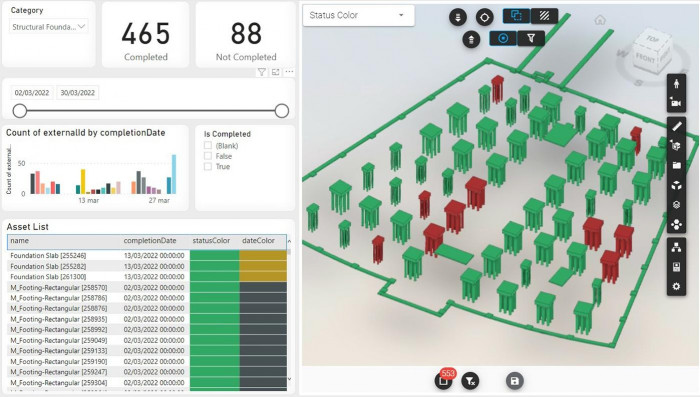This screenshot has height=397, width=700.
Task: Click the home view icon
Action: coord(600,20)
